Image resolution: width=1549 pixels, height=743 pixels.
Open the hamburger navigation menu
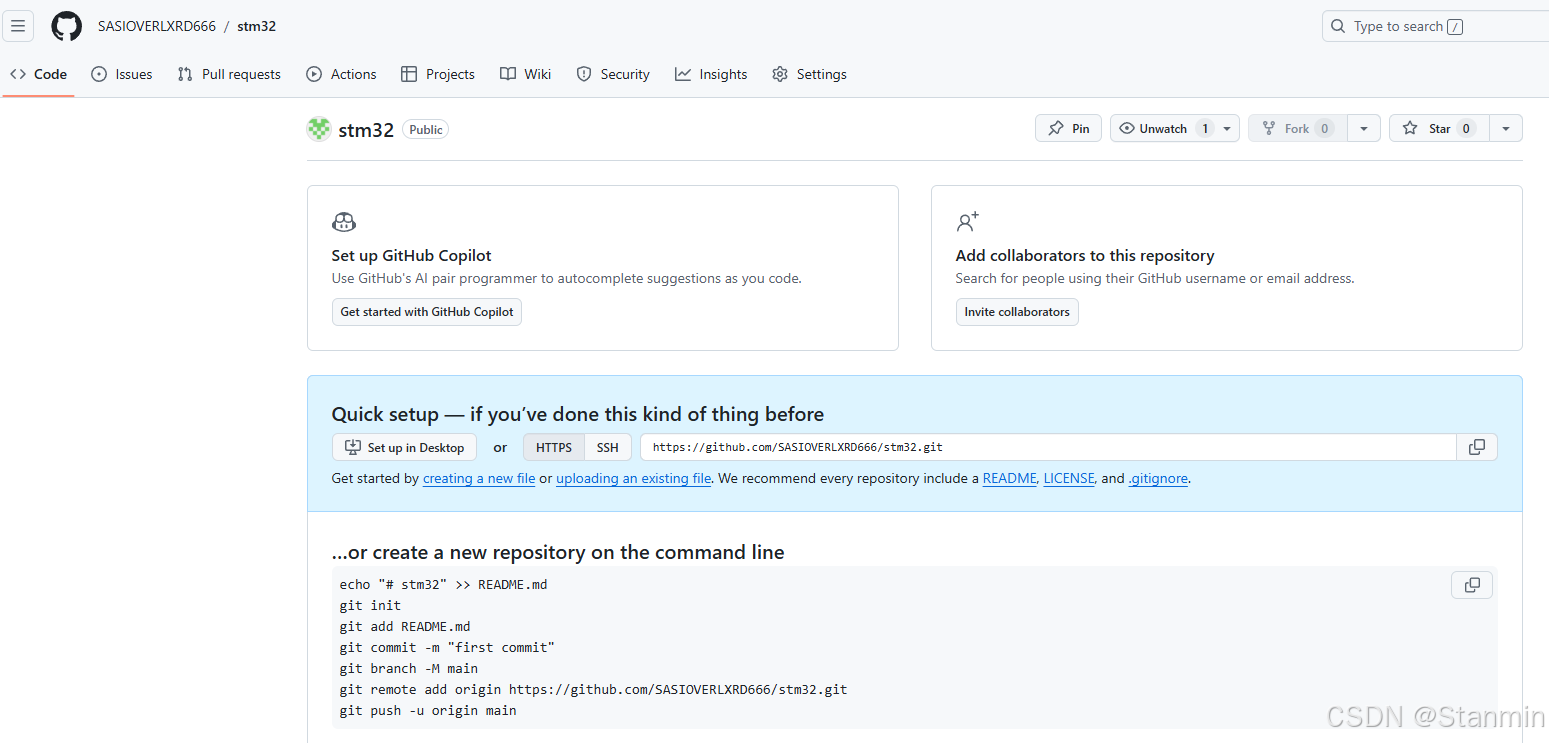click(18, 26)
